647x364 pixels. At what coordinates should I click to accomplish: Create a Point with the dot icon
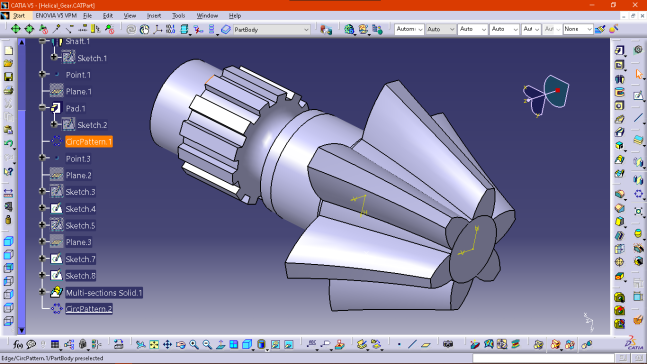(399, 344)
